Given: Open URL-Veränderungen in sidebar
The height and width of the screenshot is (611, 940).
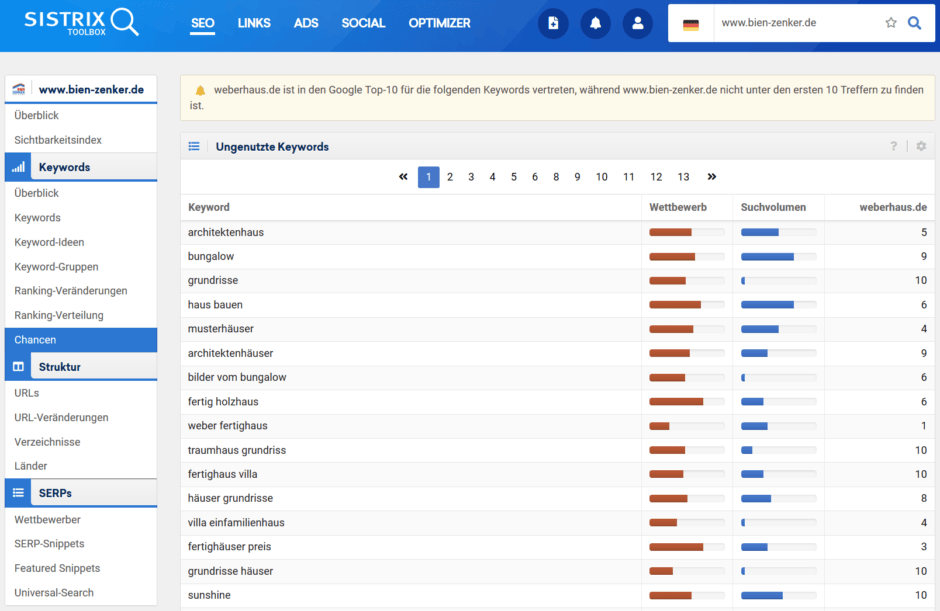Looking at the screenshot, I should tap(61, 417).
